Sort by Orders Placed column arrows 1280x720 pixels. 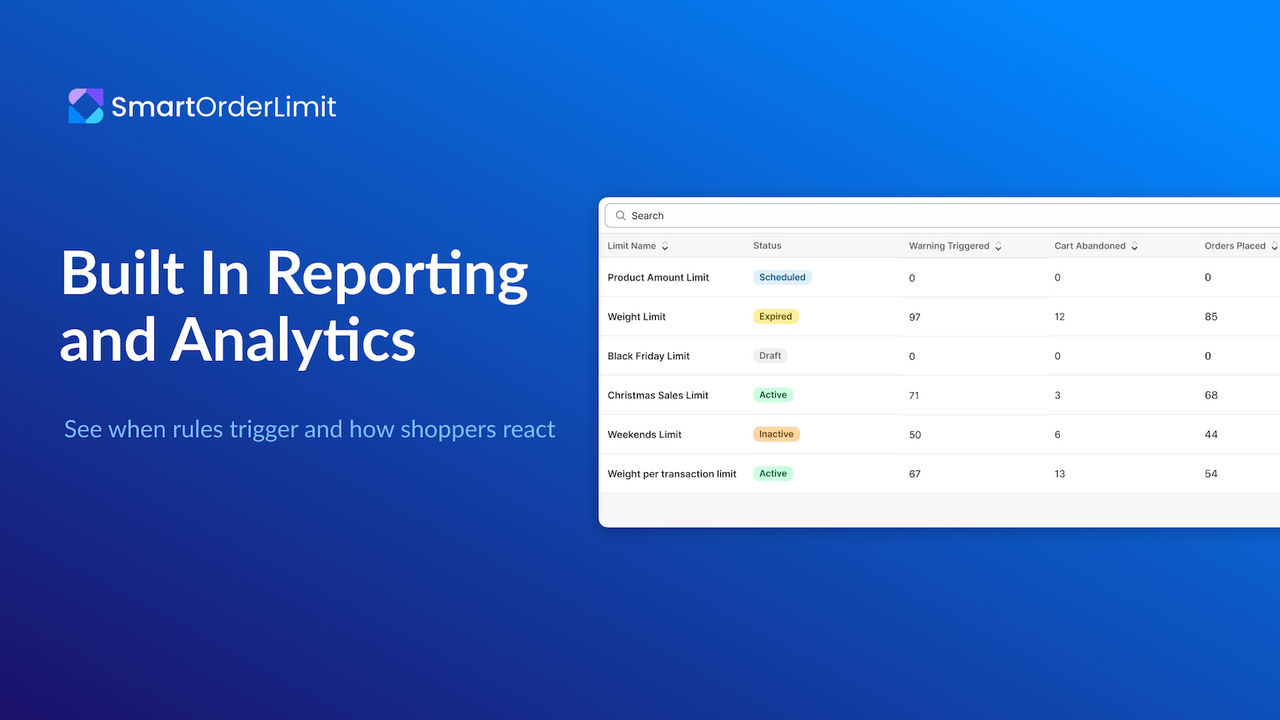1274,246
